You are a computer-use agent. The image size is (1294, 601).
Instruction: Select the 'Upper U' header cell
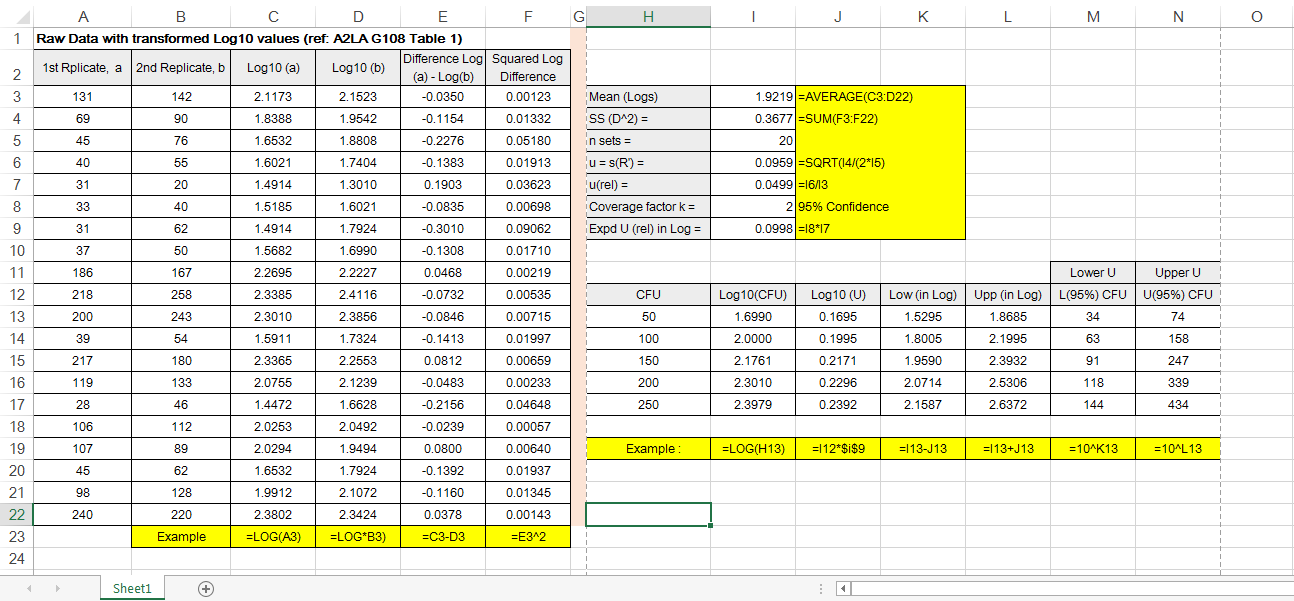click(1177, 272)
